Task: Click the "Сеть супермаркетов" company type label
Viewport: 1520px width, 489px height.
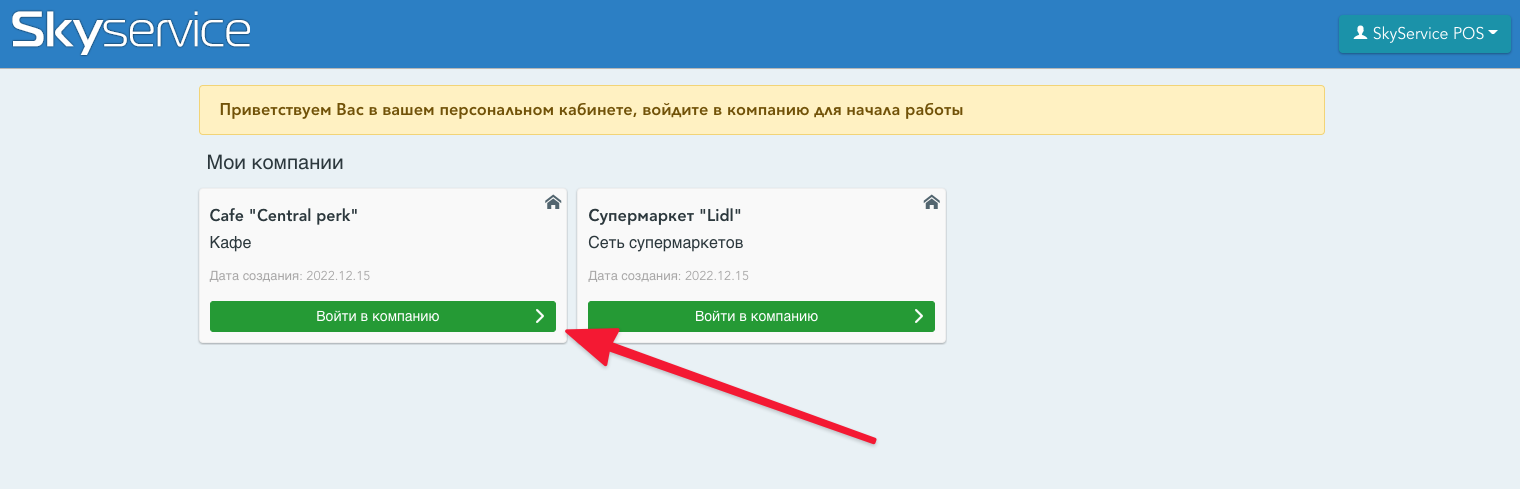Action: (665, 243)
